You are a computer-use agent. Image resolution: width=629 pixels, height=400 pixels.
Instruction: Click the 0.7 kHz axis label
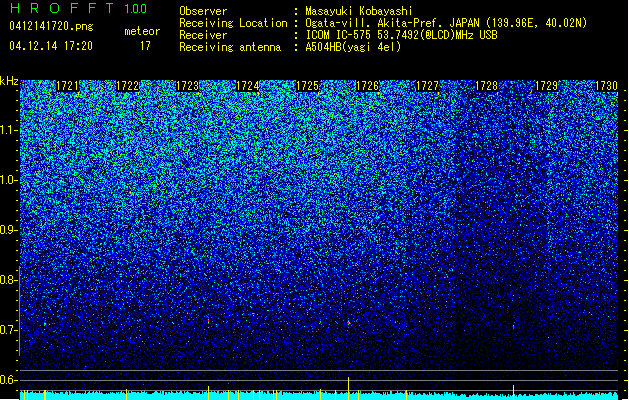click(8, 330)
